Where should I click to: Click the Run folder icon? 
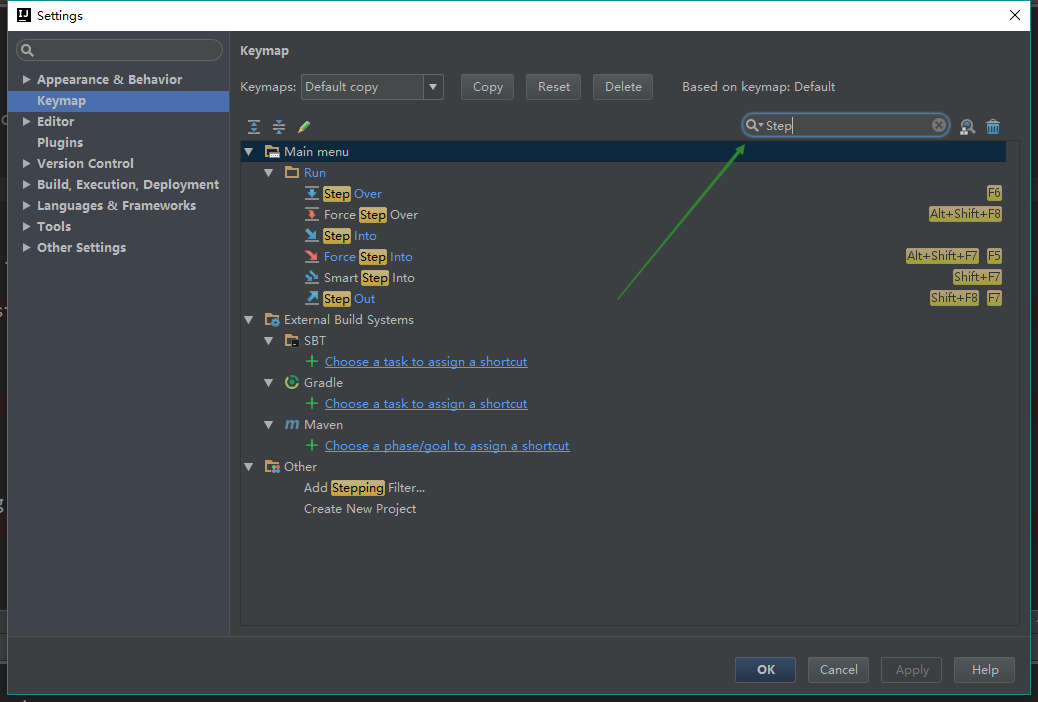(x=292, y=172)
